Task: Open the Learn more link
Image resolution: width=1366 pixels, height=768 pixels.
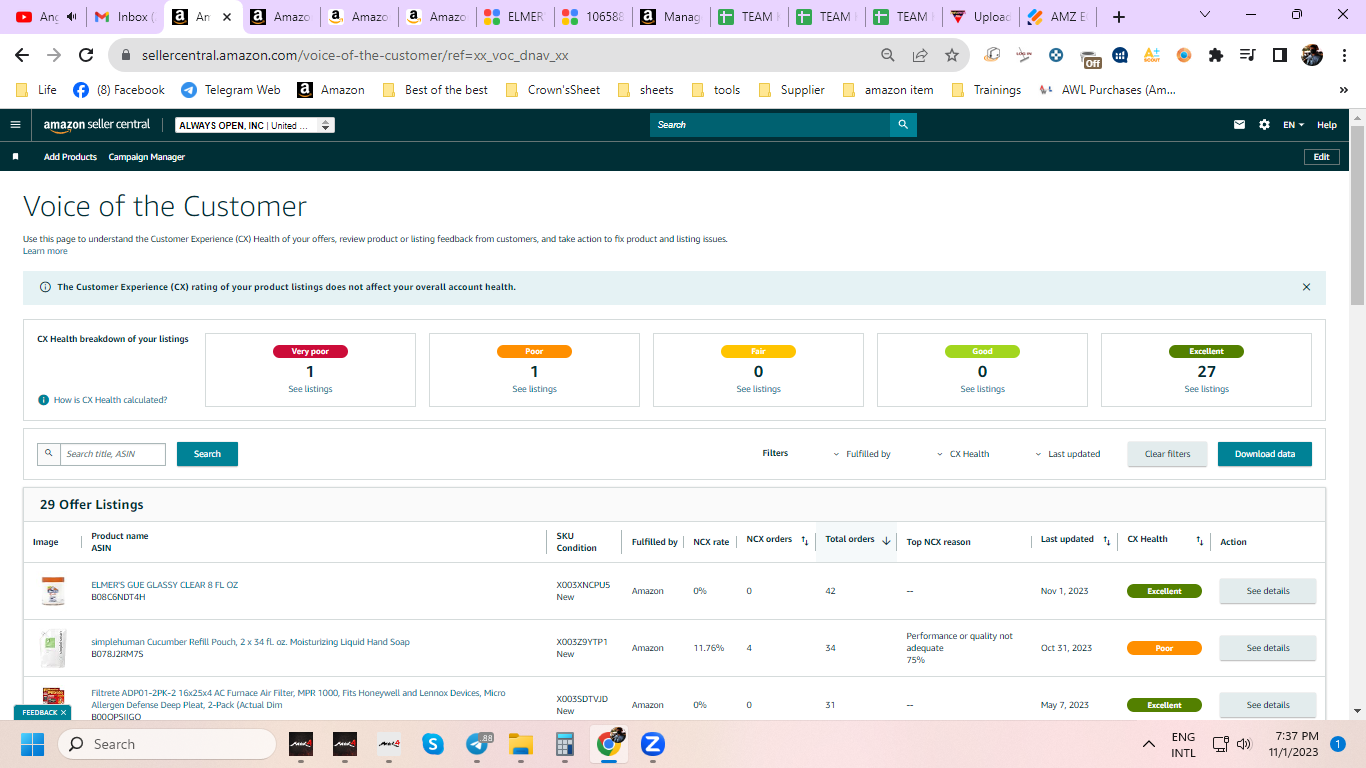Action: click(45, 251)
